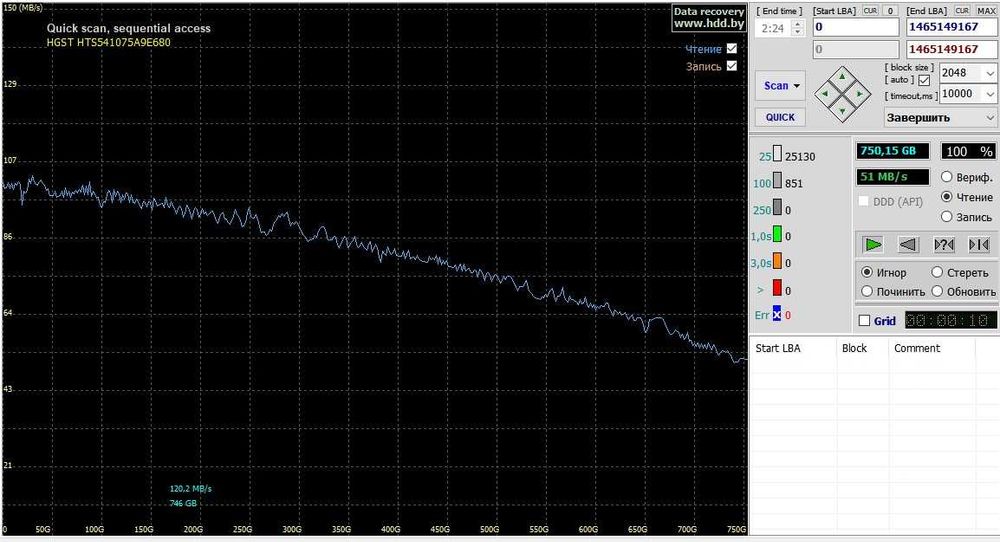Click the HGST HTS541075A9E680 drive label
This screenshot has width=1000, height=542.
pyautogui.click(x=108, y=43)
